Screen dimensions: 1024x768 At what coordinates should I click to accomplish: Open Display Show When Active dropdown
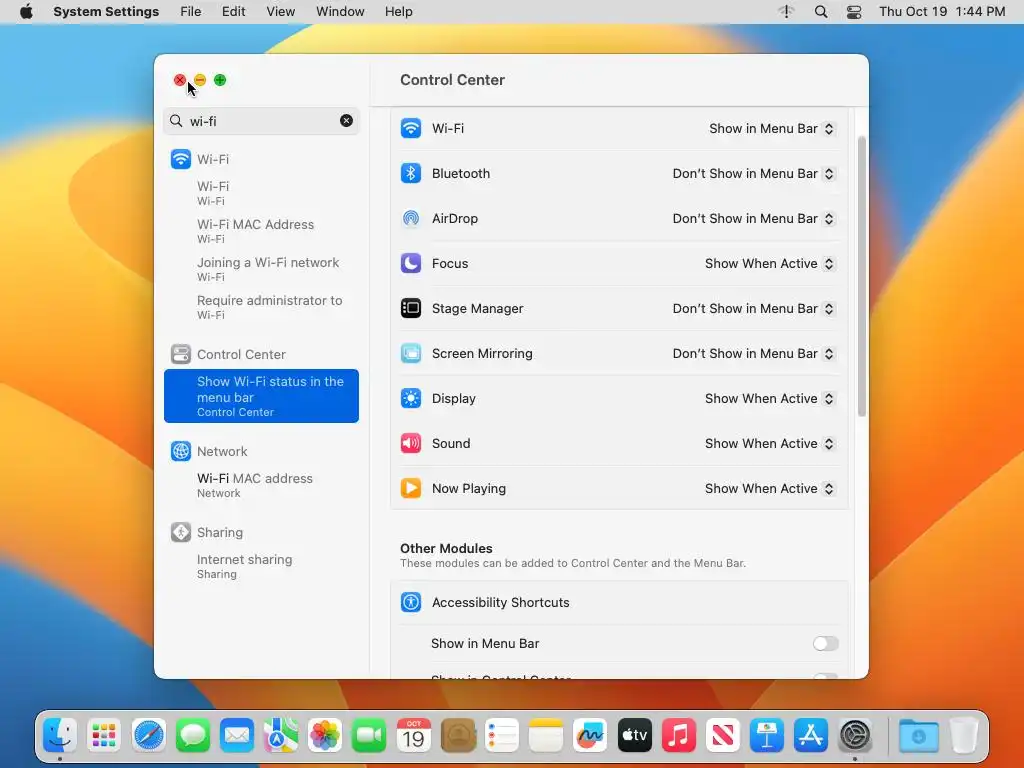pos(770,399)
